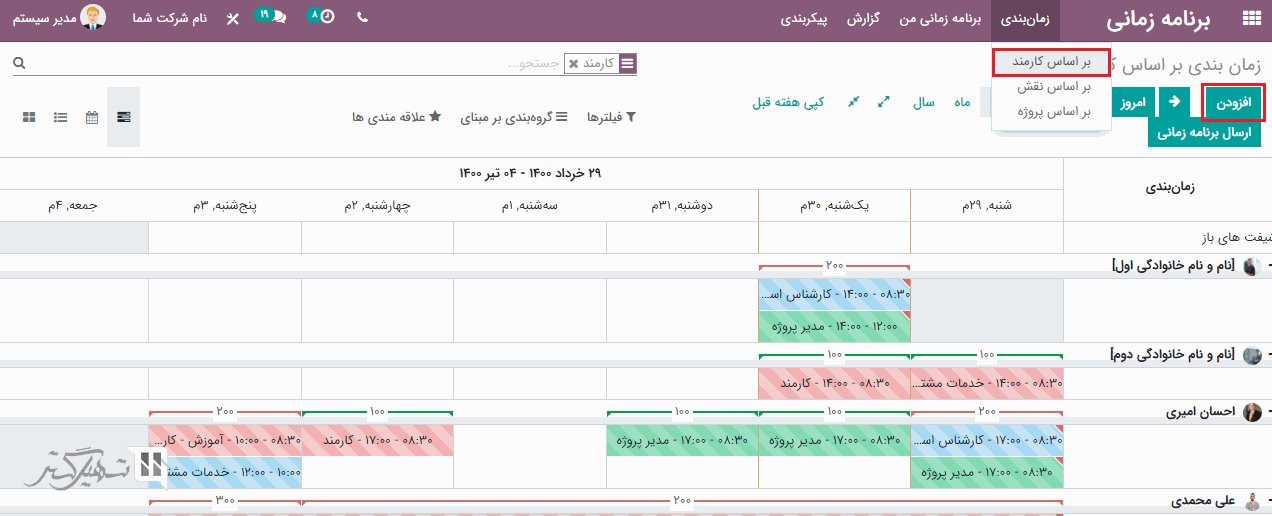The height and width of the screenshot is (516, 1272).
Task: Open the فیلترها filters dropdown
Action: 611,117
